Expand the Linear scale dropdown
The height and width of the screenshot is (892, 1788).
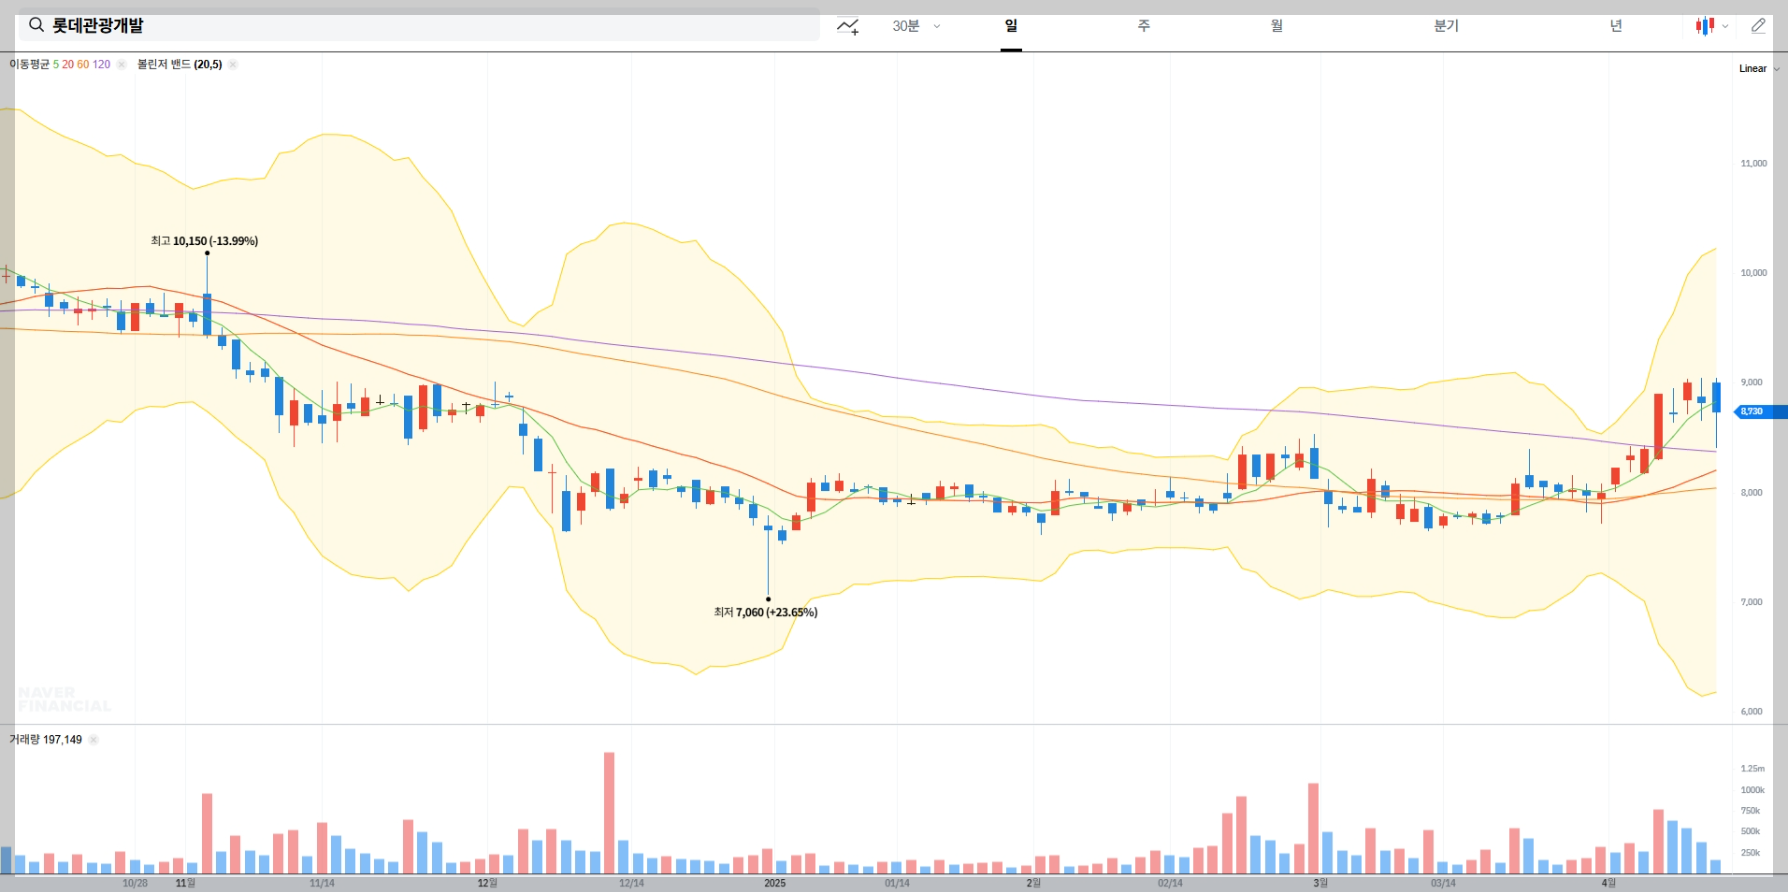click(1759, 69)
